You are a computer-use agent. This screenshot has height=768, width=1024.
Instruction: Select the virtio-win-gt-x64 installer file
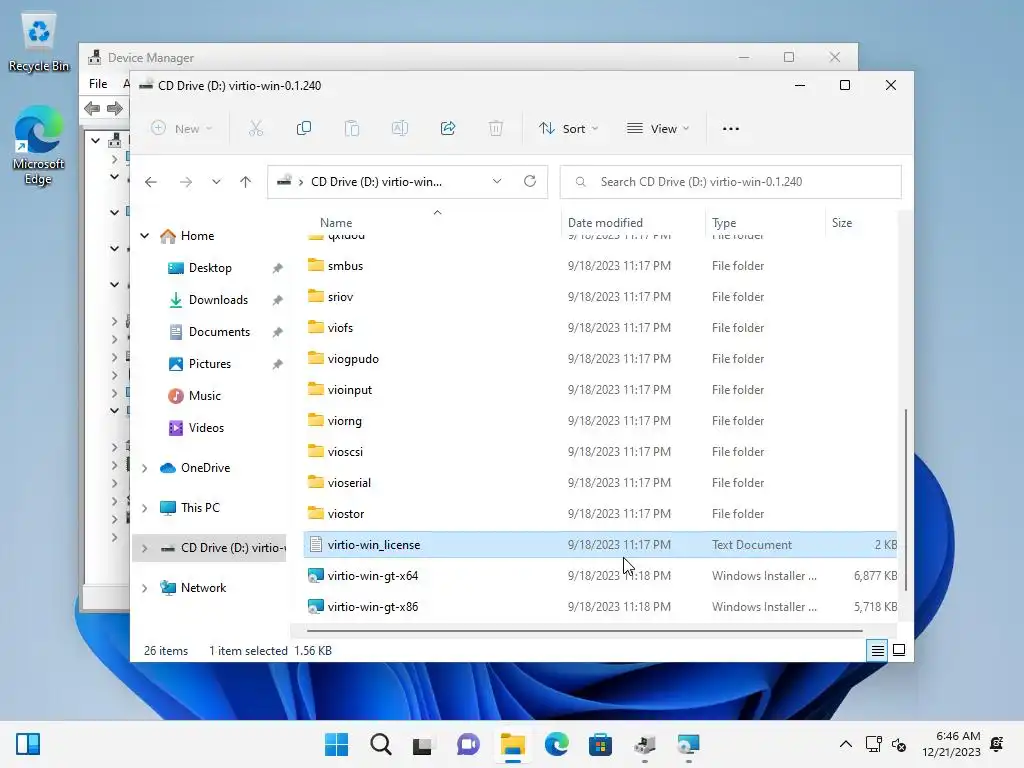[600, 576]
